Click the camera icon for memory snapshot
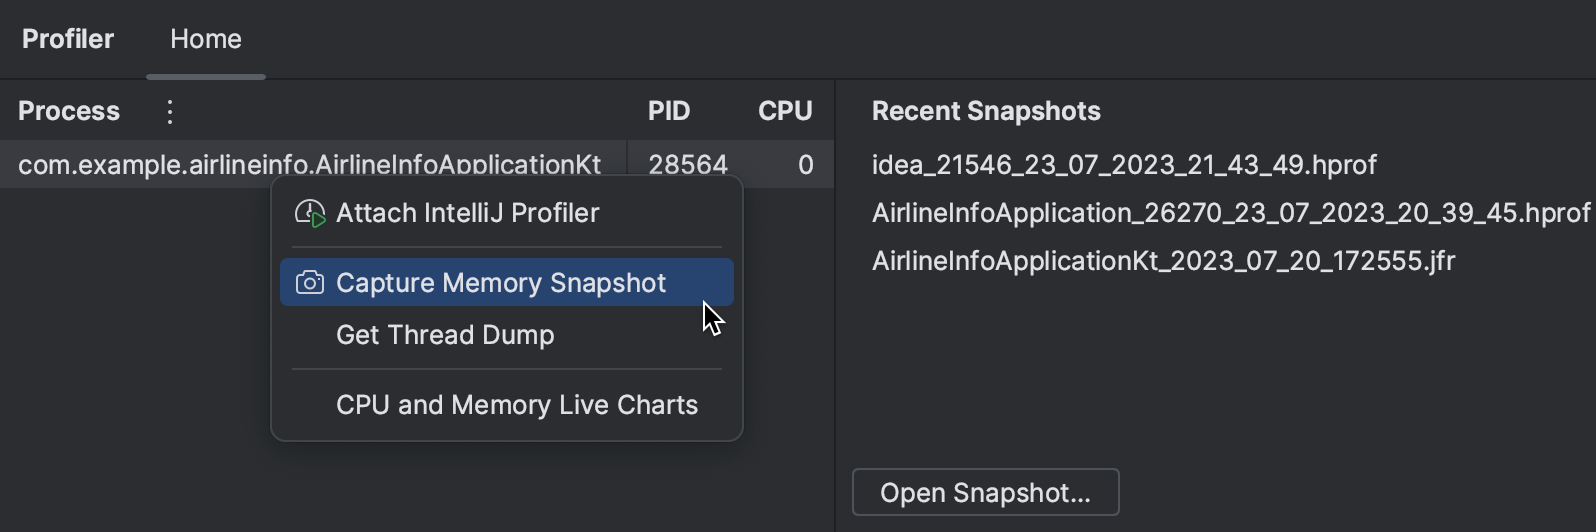The image size is (1596, 532). (x=310, y=283)
